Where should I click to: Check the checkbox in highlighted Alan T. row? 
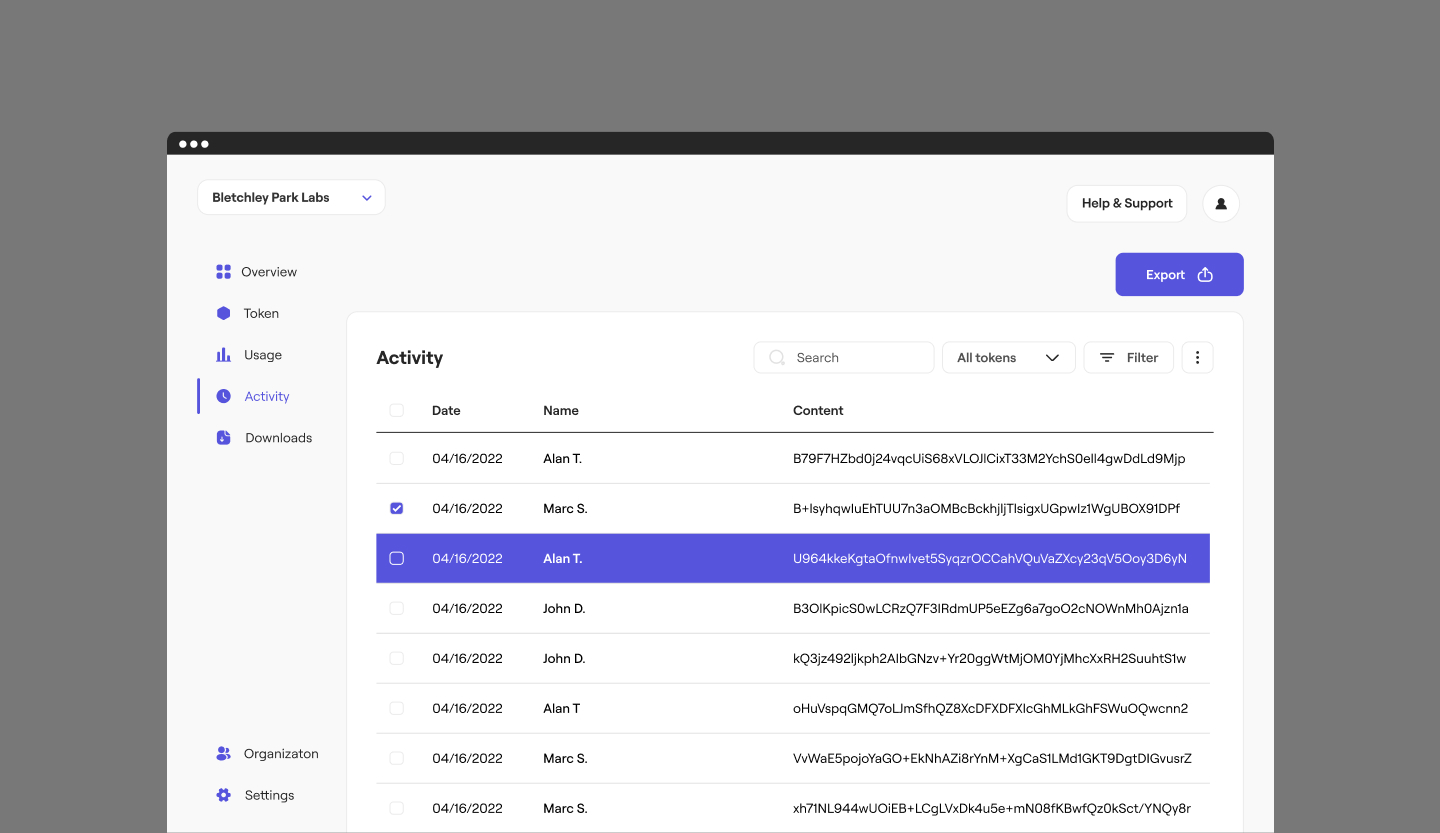(397, 559)
